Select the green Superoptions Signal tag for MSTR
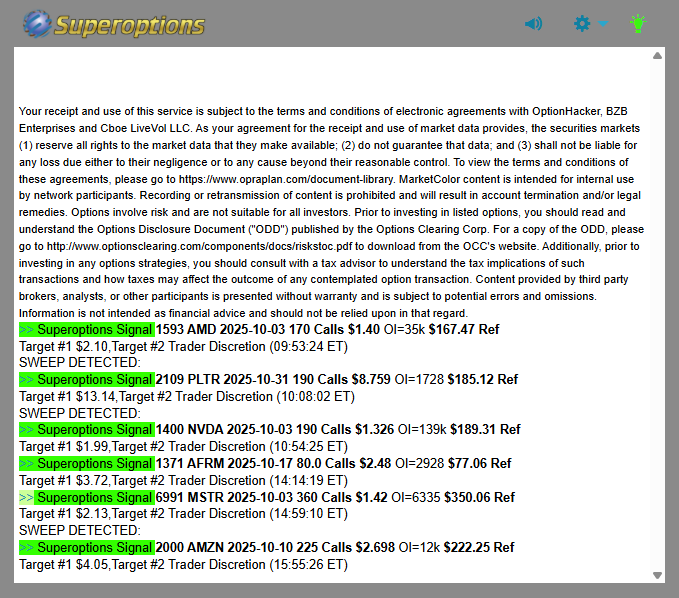This screenshot has height=598, width=679. 87,497
